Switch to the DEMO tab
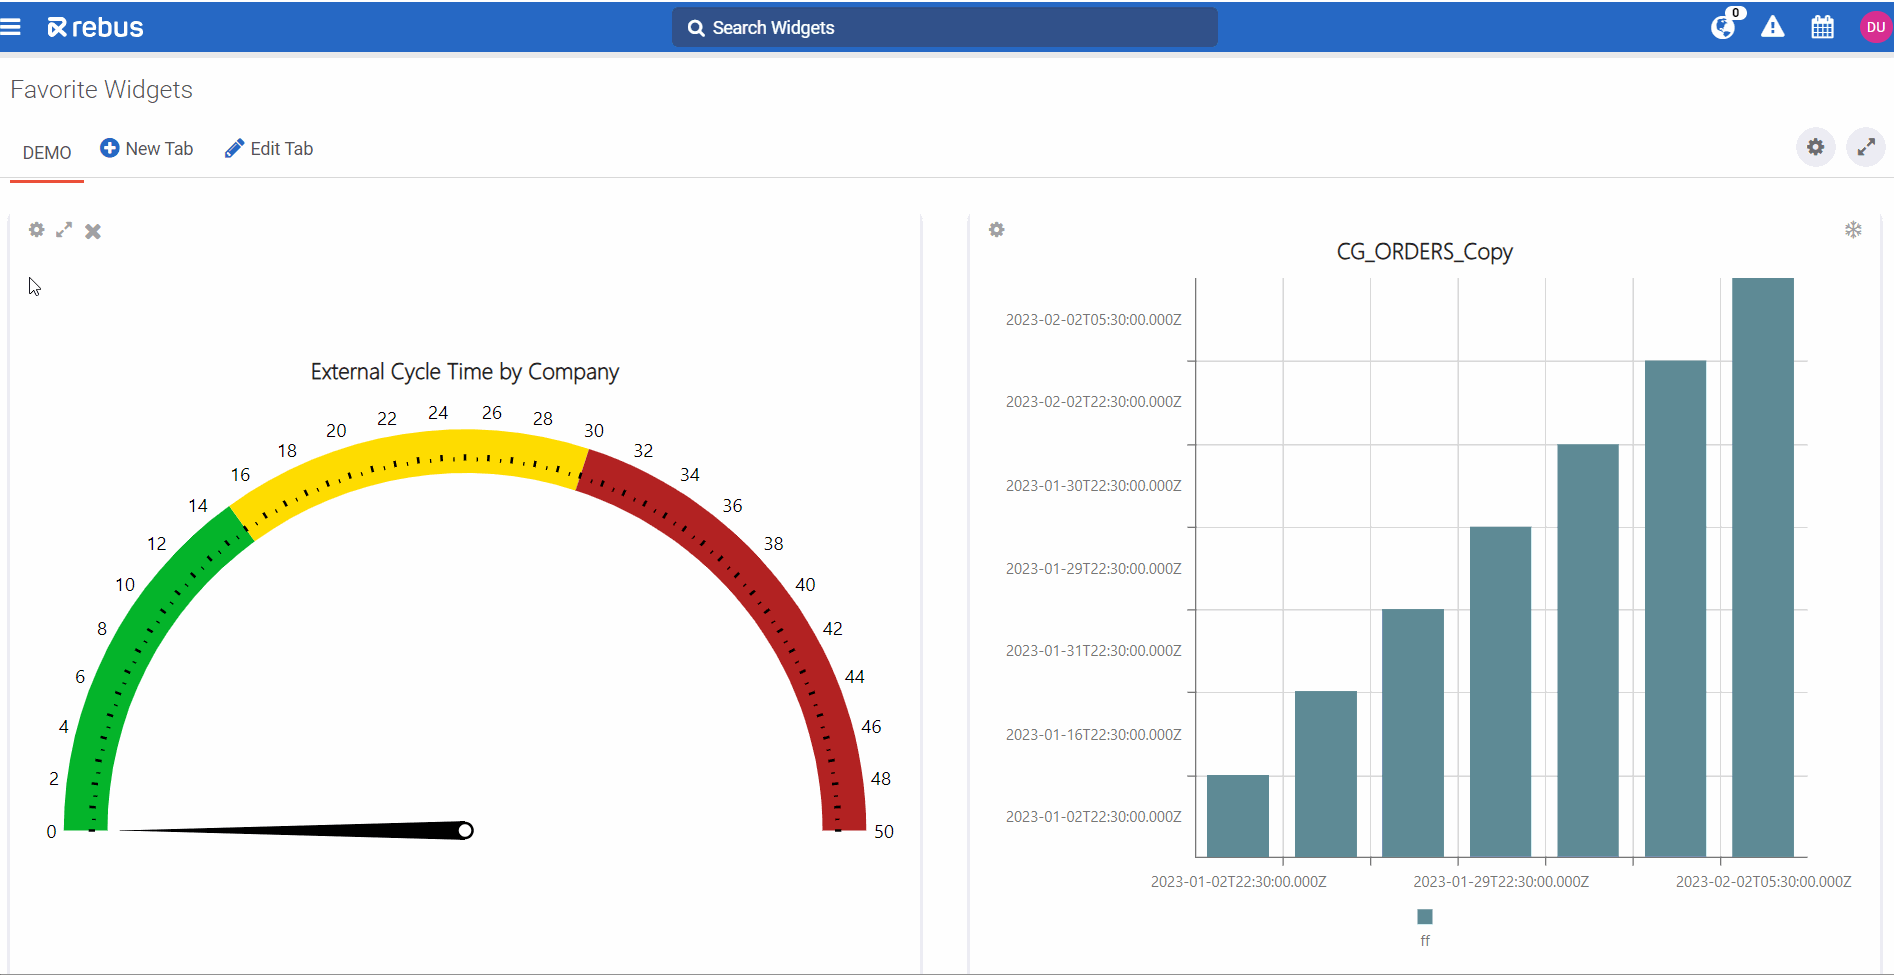1894x975 pixels. click(x=47, y=153)
